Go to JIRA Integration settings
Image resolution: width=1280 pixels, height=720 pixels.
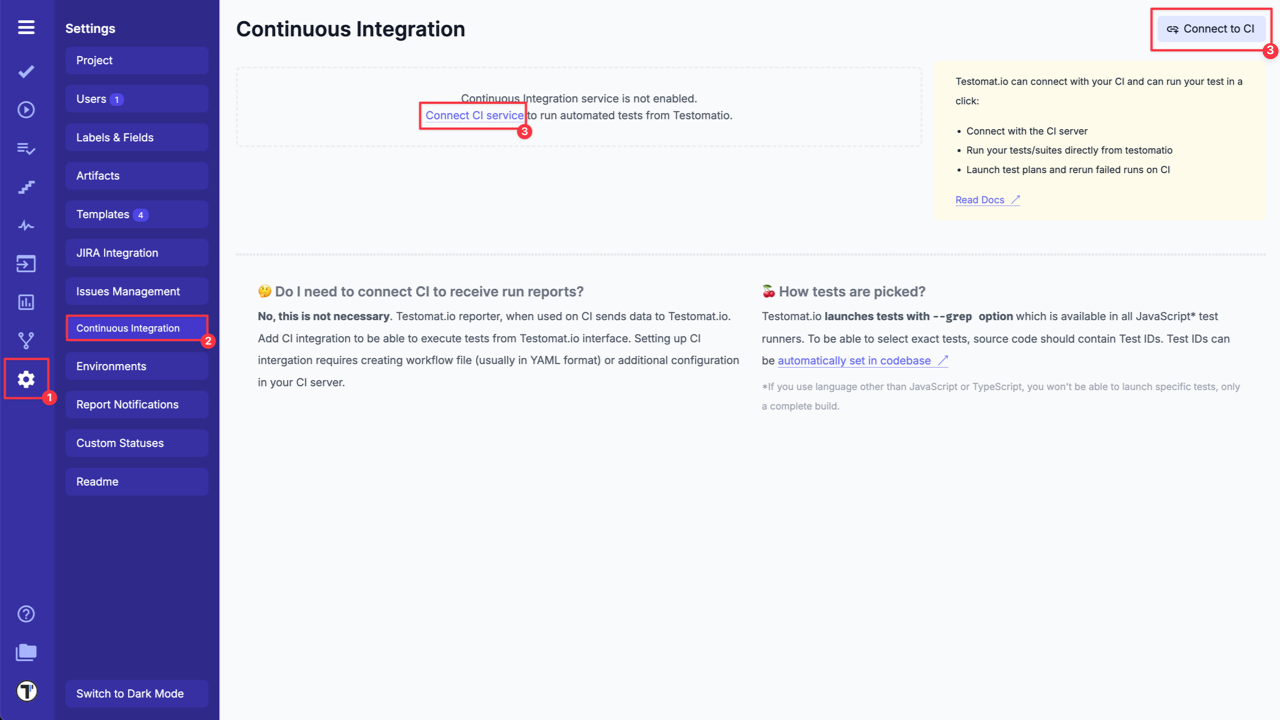click(x=137, y=253)
